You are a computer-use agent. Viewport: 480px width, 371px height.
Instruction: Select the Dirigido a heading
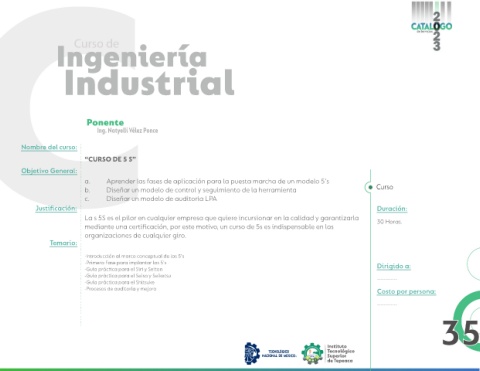(393, 266)
